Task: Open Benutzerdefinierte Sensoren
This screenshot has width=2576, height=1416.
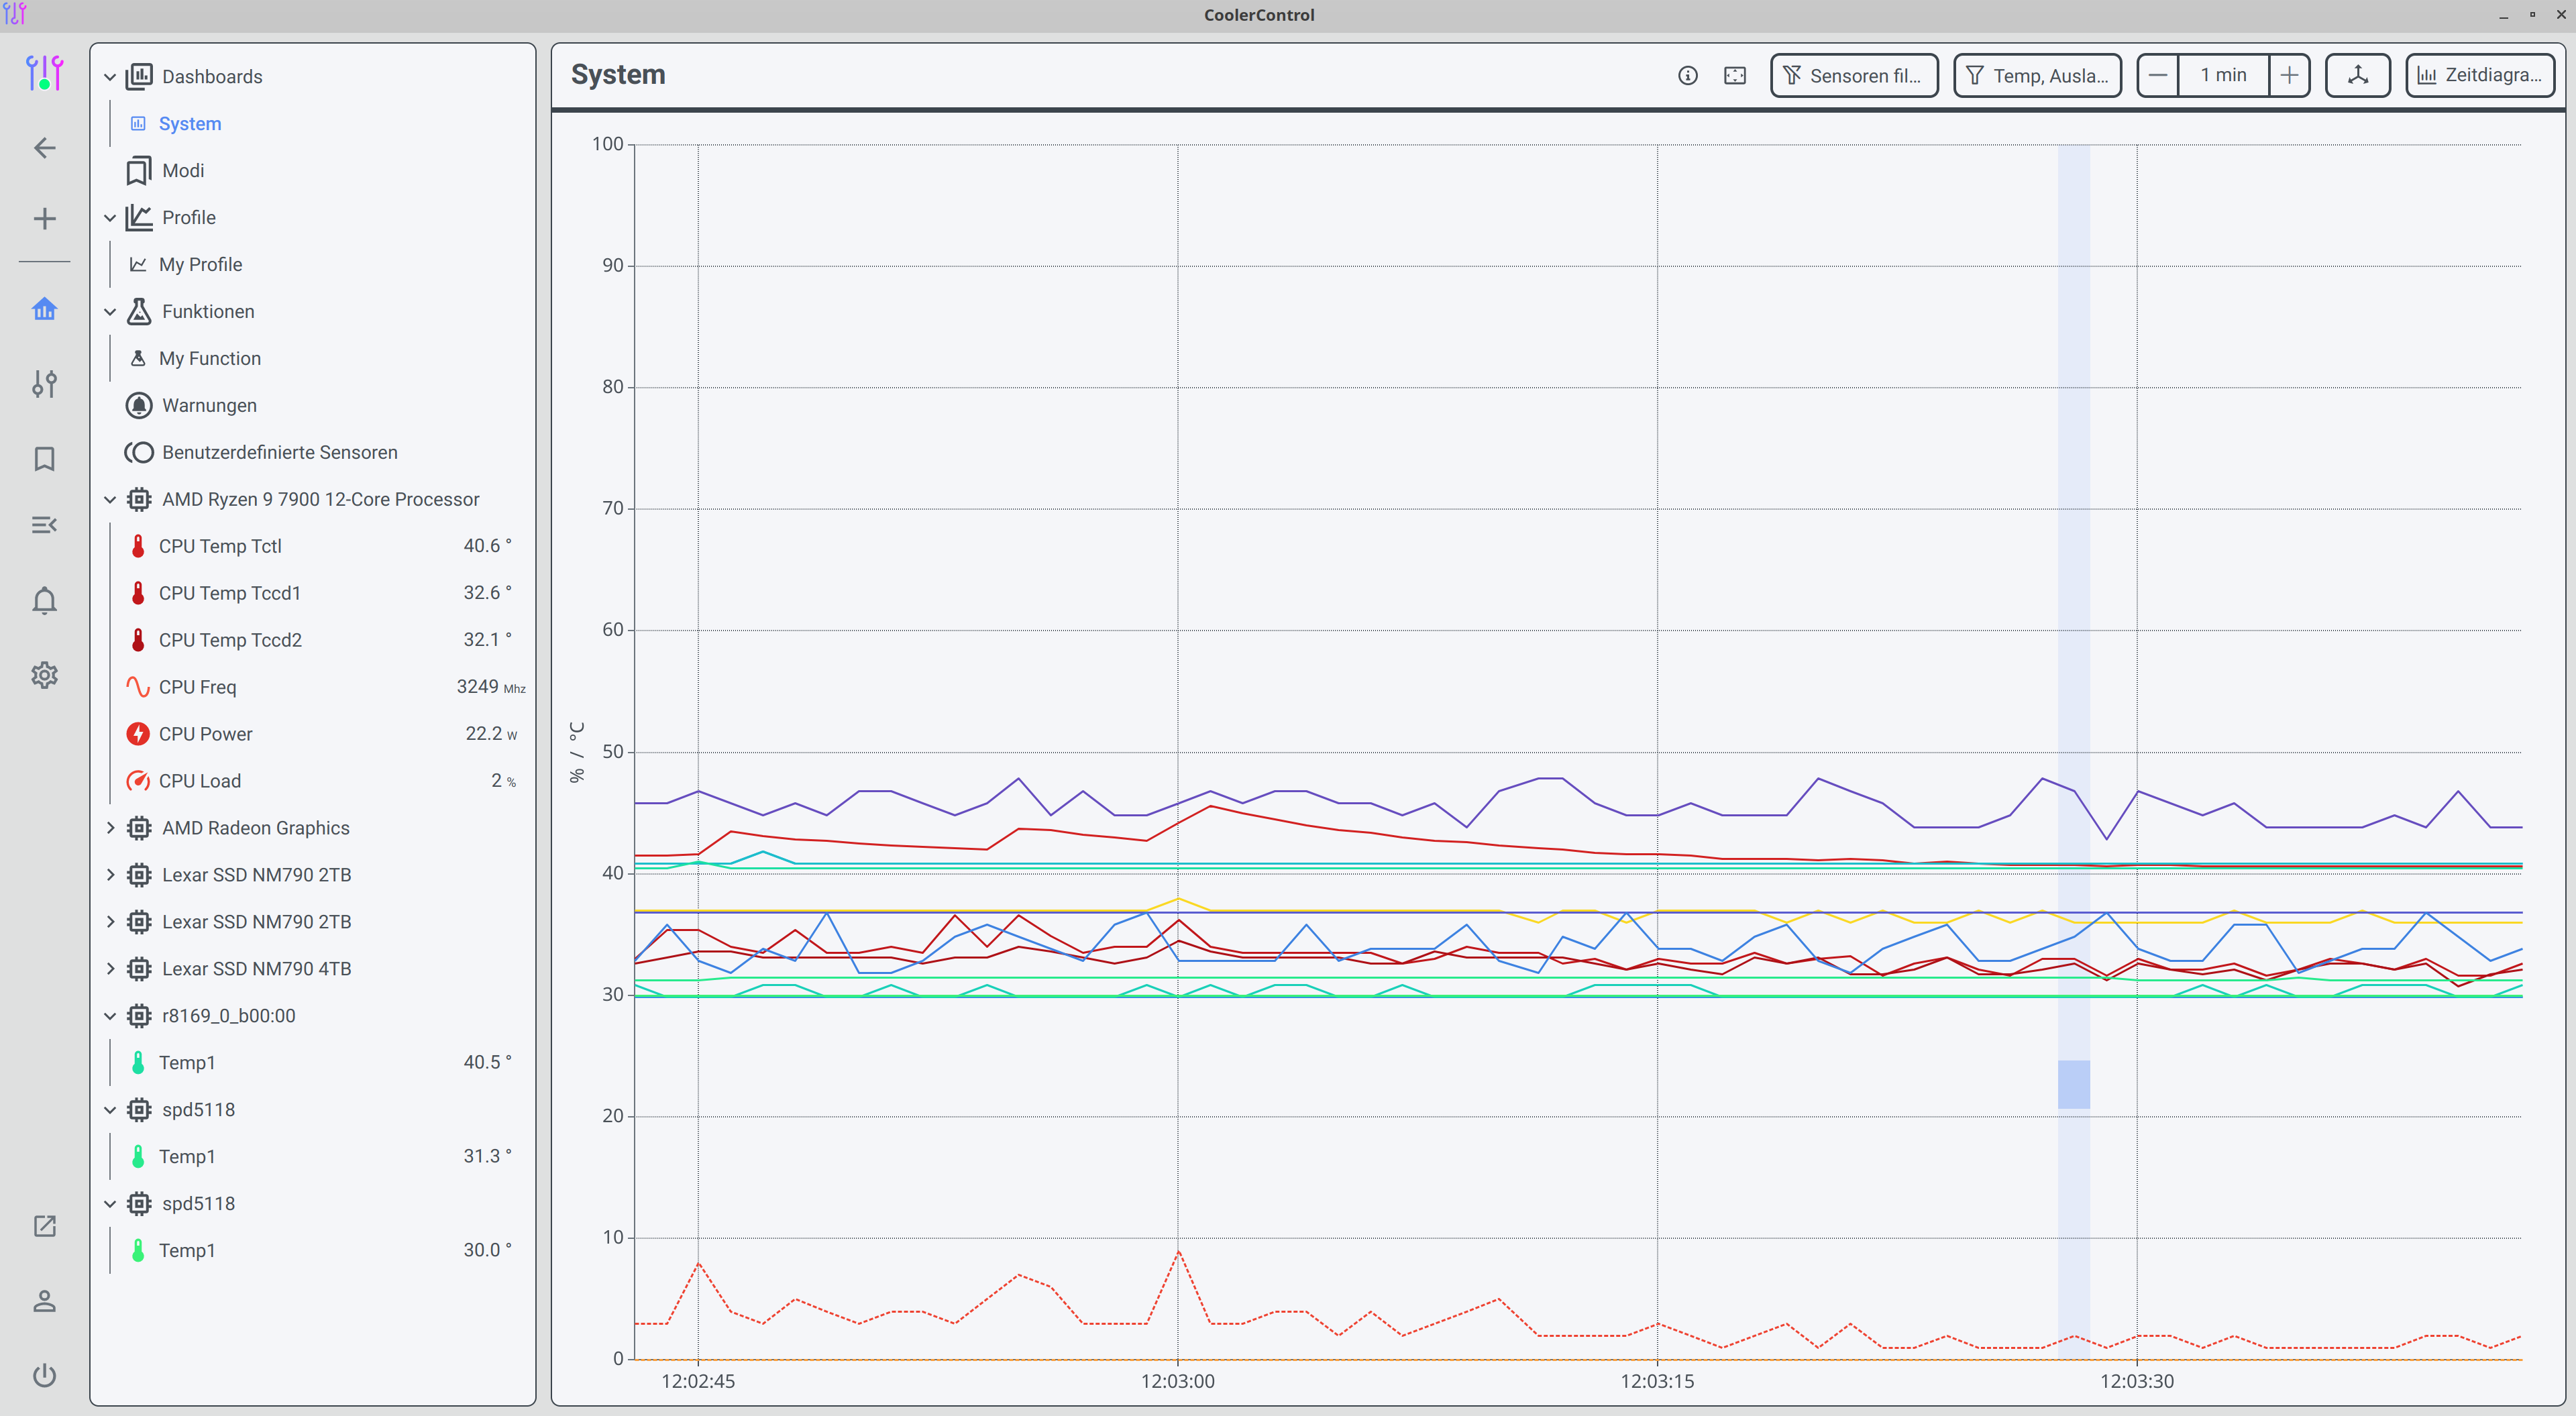Action: [280, 452]
